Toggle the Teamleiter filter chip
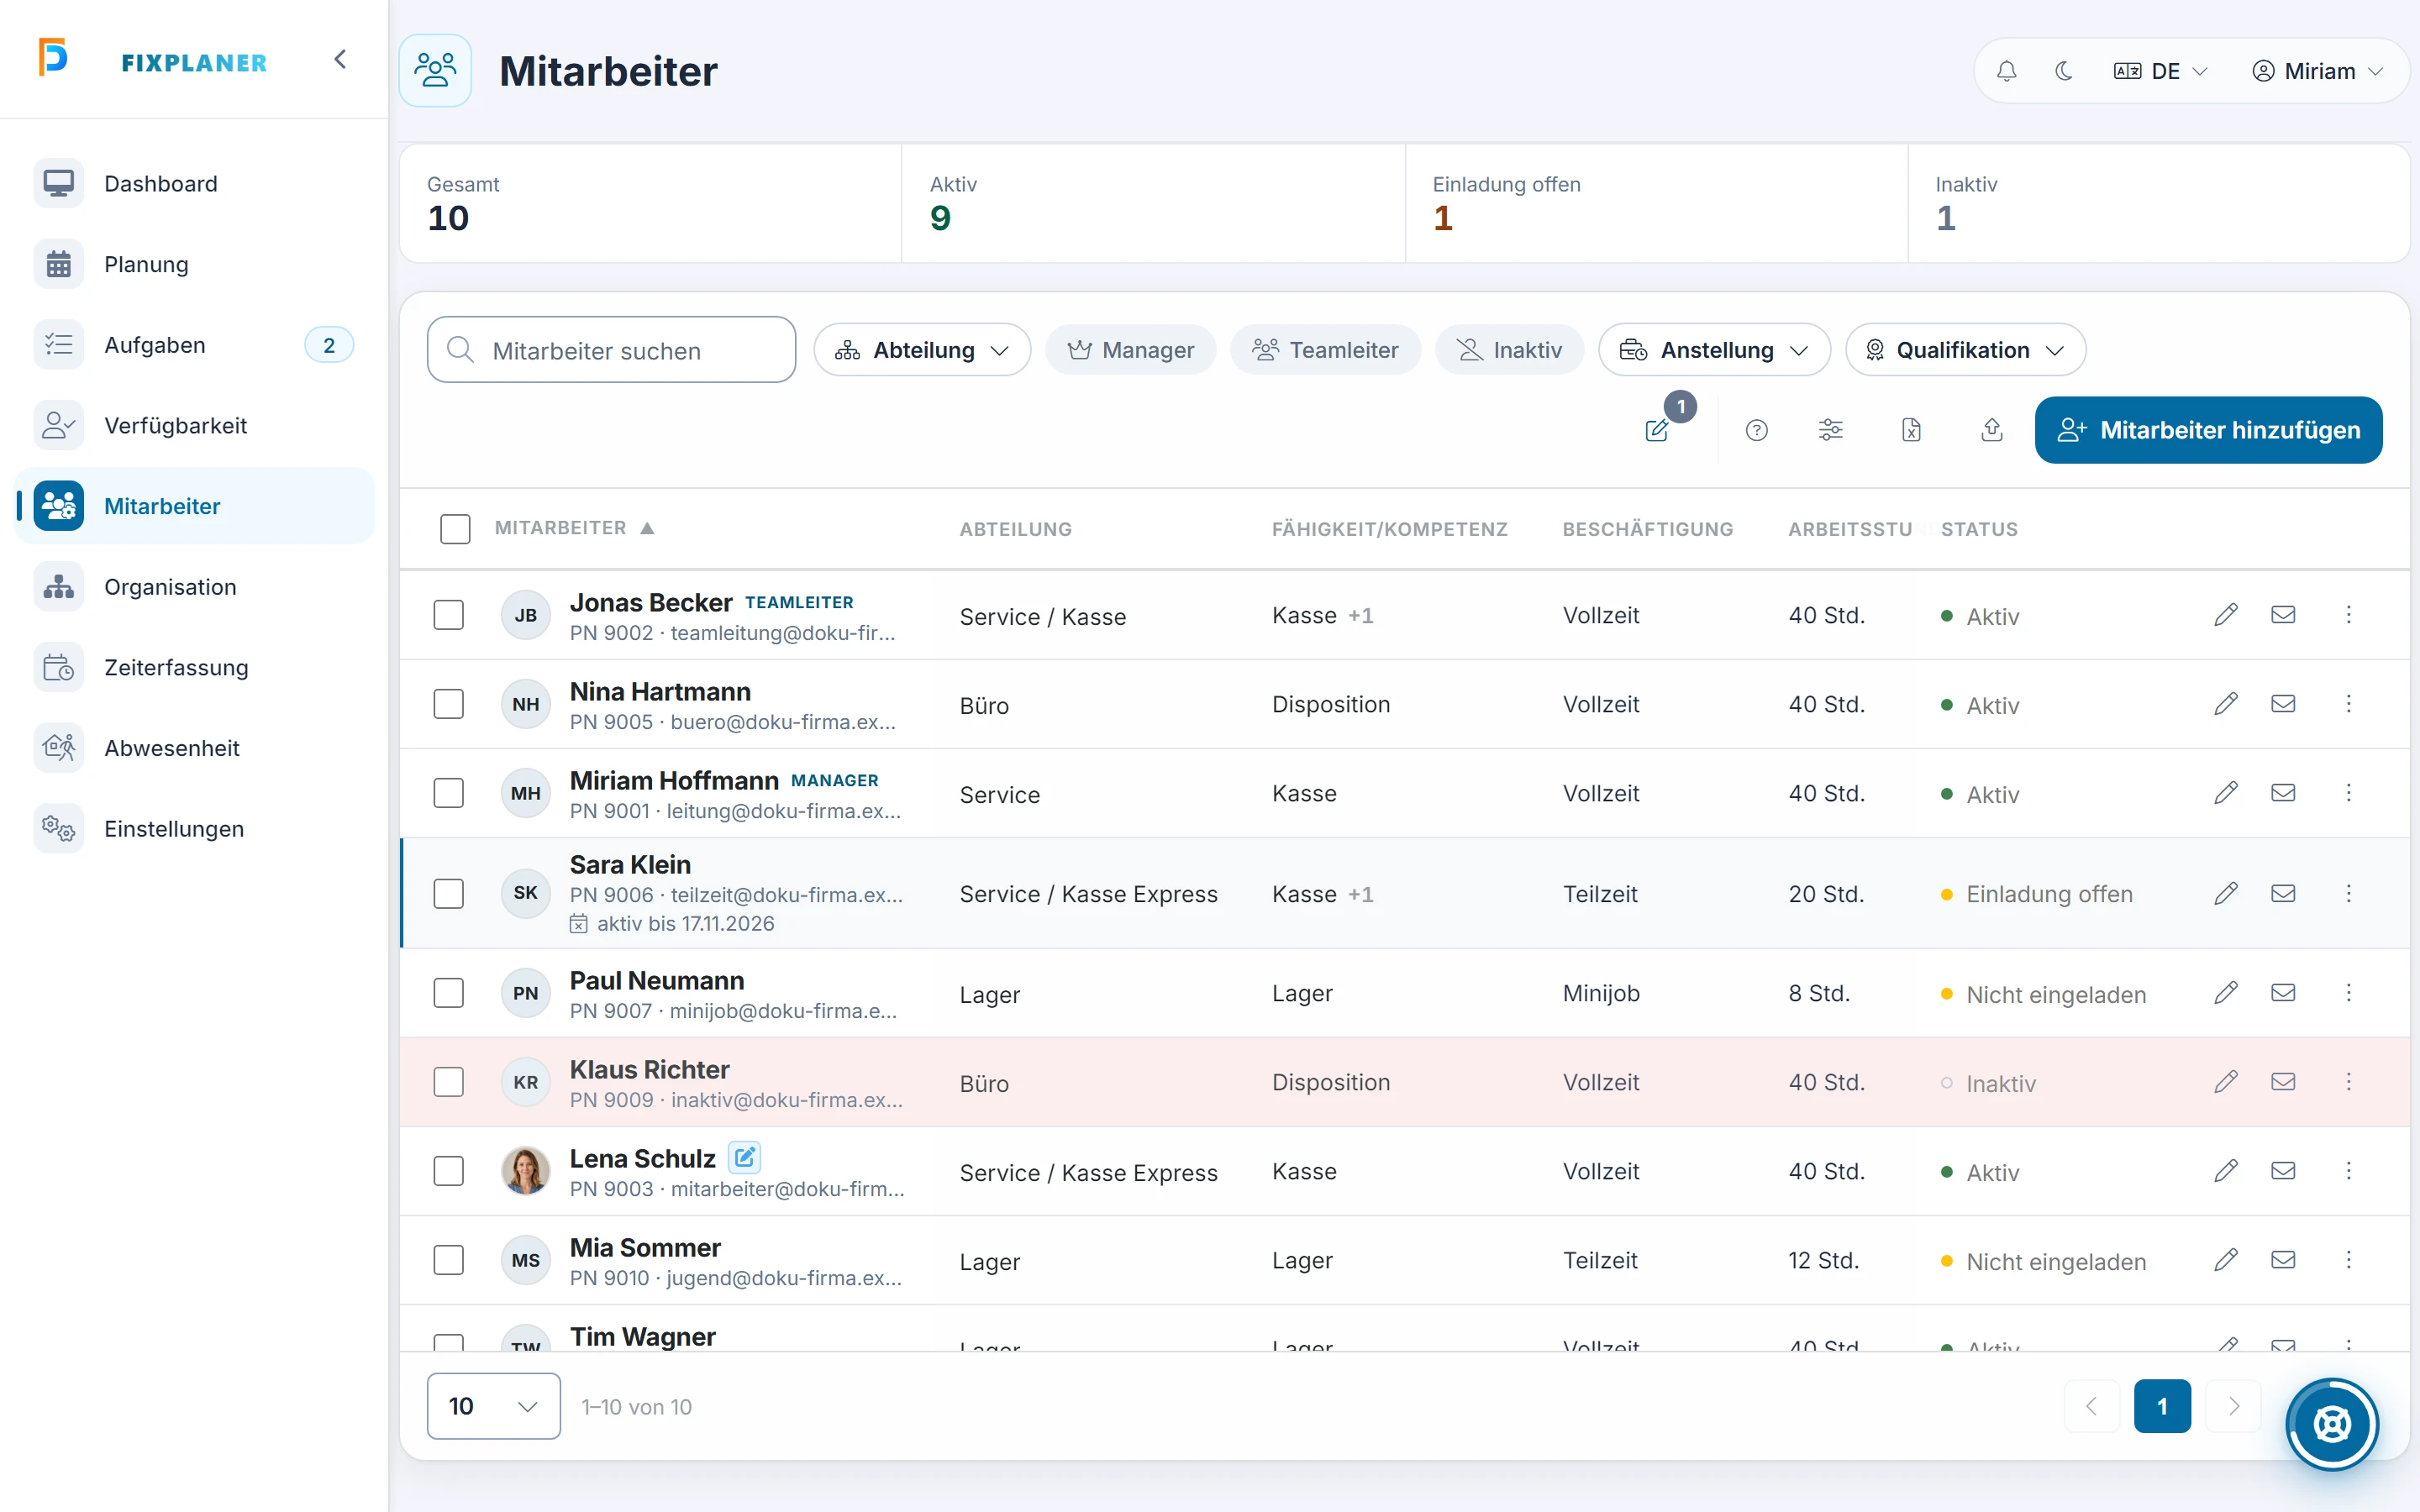2420x1512 pixels. pyautogui.click(x=1325, y=350)
